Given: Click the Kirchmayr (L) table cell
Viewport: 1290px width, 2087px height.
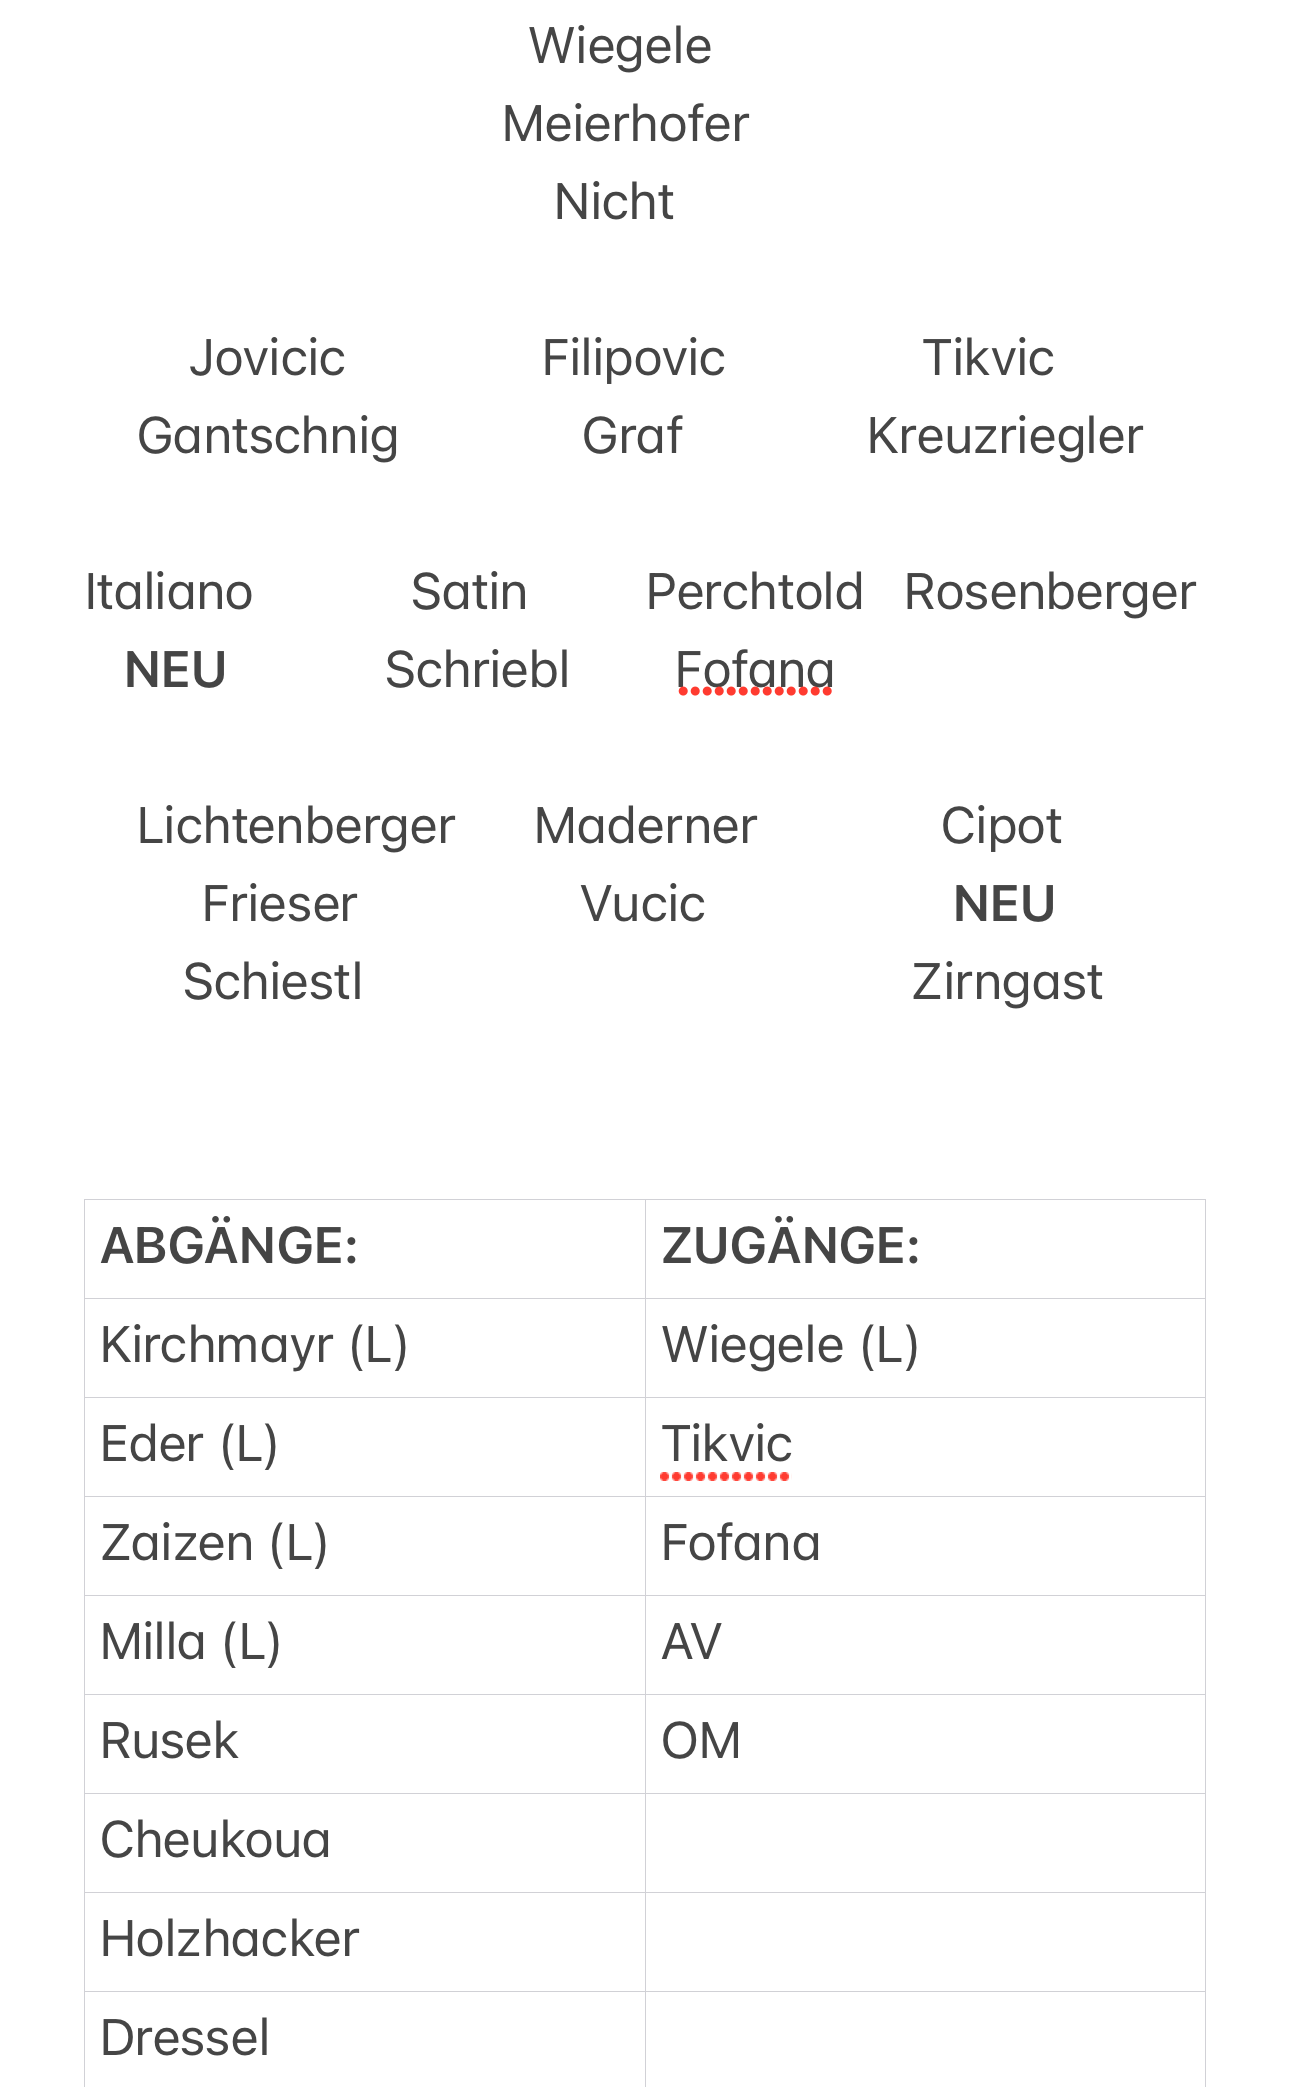Looking at the screenshot, I should click(x=365, y=1348).
